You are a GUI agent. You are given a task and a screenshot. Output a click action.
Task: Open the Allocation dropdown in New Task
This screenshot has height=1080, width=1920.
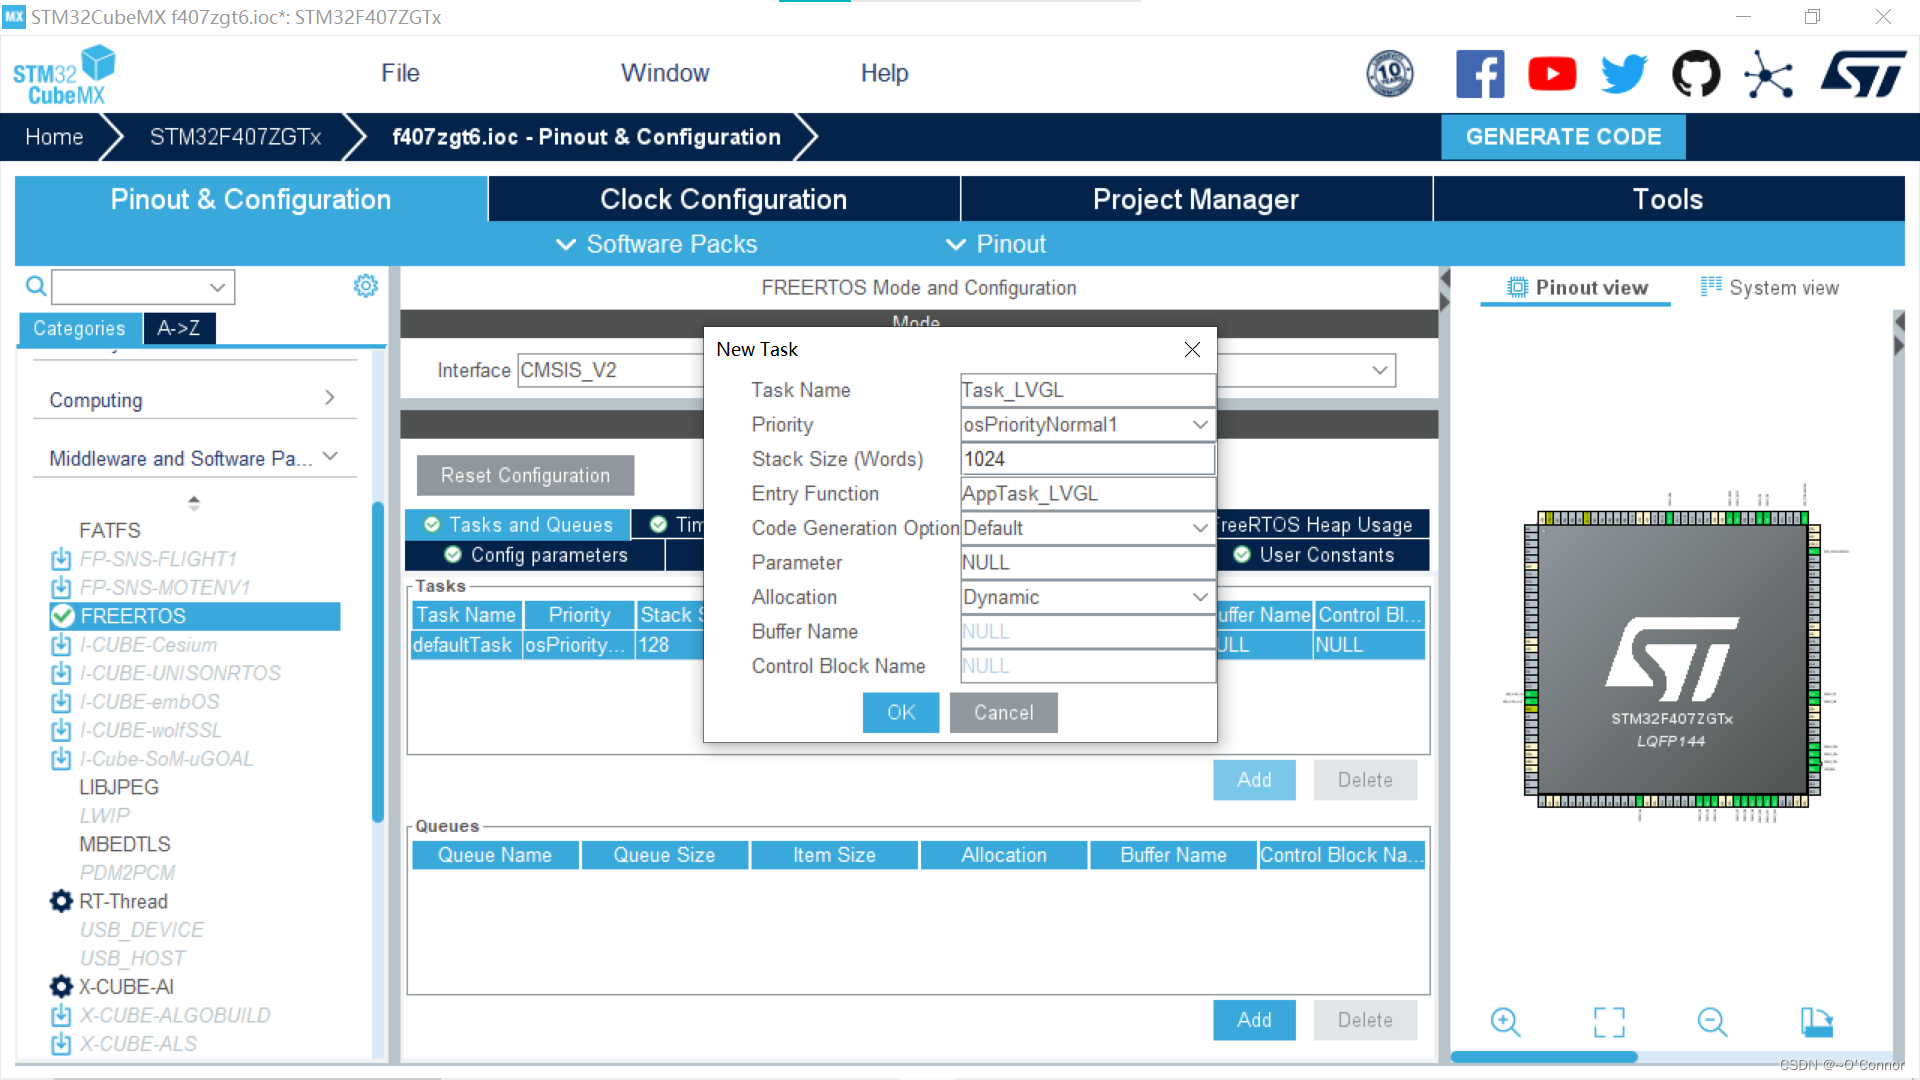1200,597
